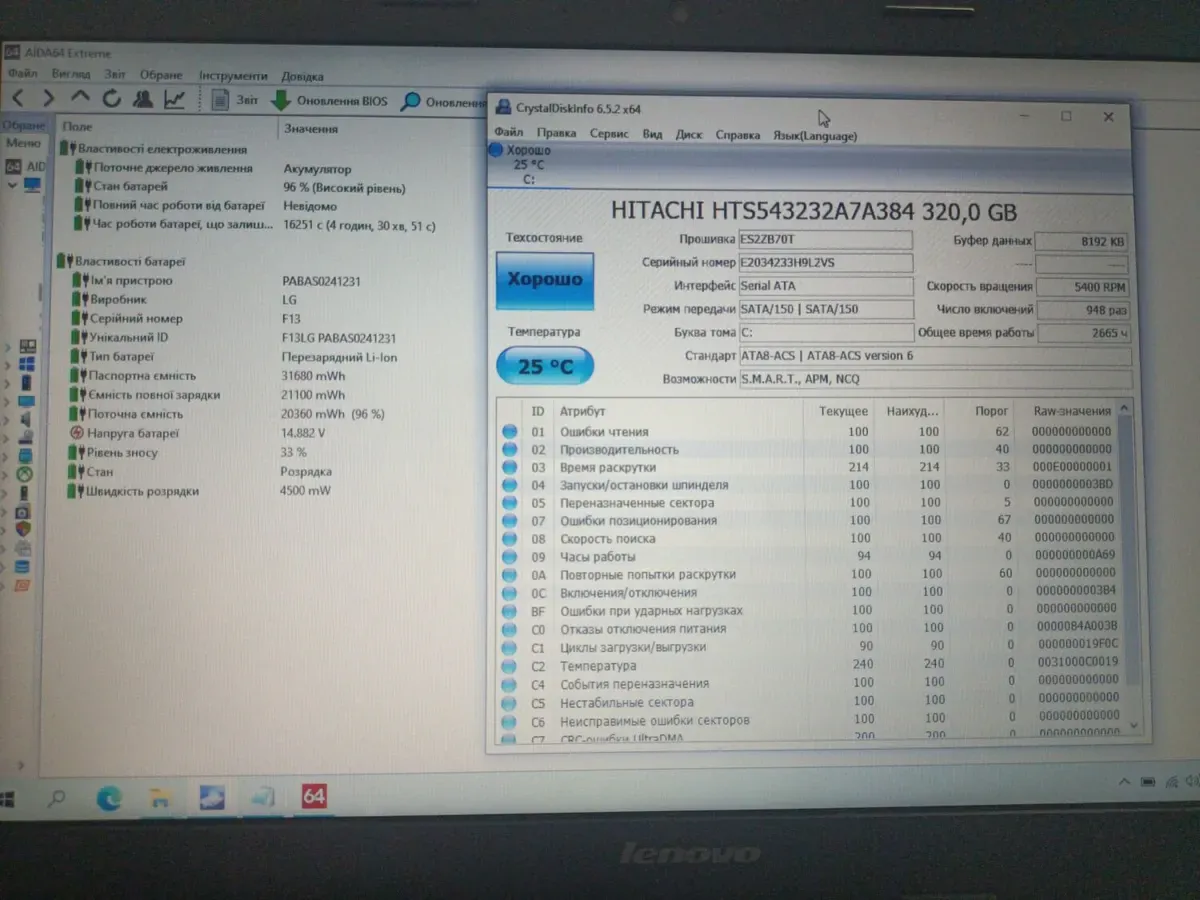Go up one level with Up arrow
1200x900 pixels.
tap(80, 98)
